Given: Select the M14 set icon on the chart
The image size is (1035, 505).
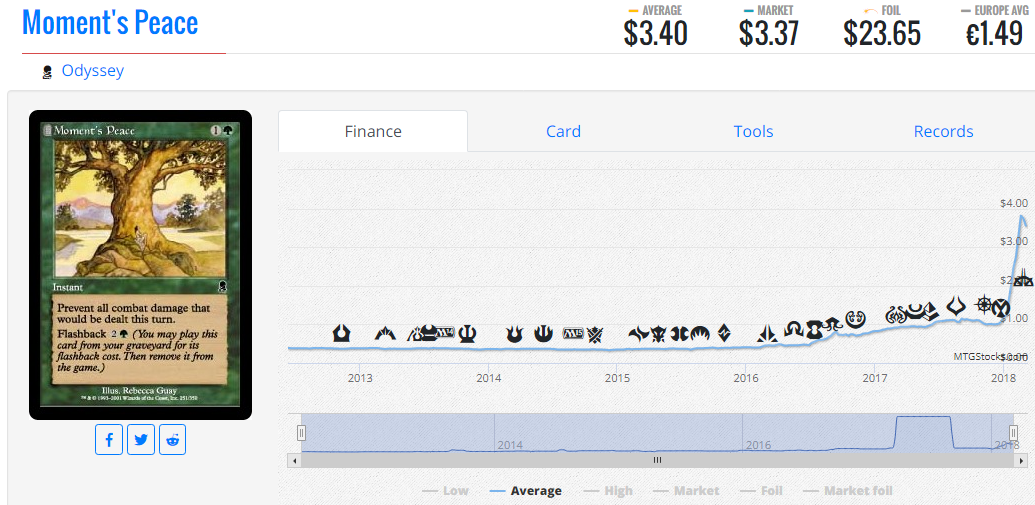Looking at the screenshot, I should click(445, 333).
